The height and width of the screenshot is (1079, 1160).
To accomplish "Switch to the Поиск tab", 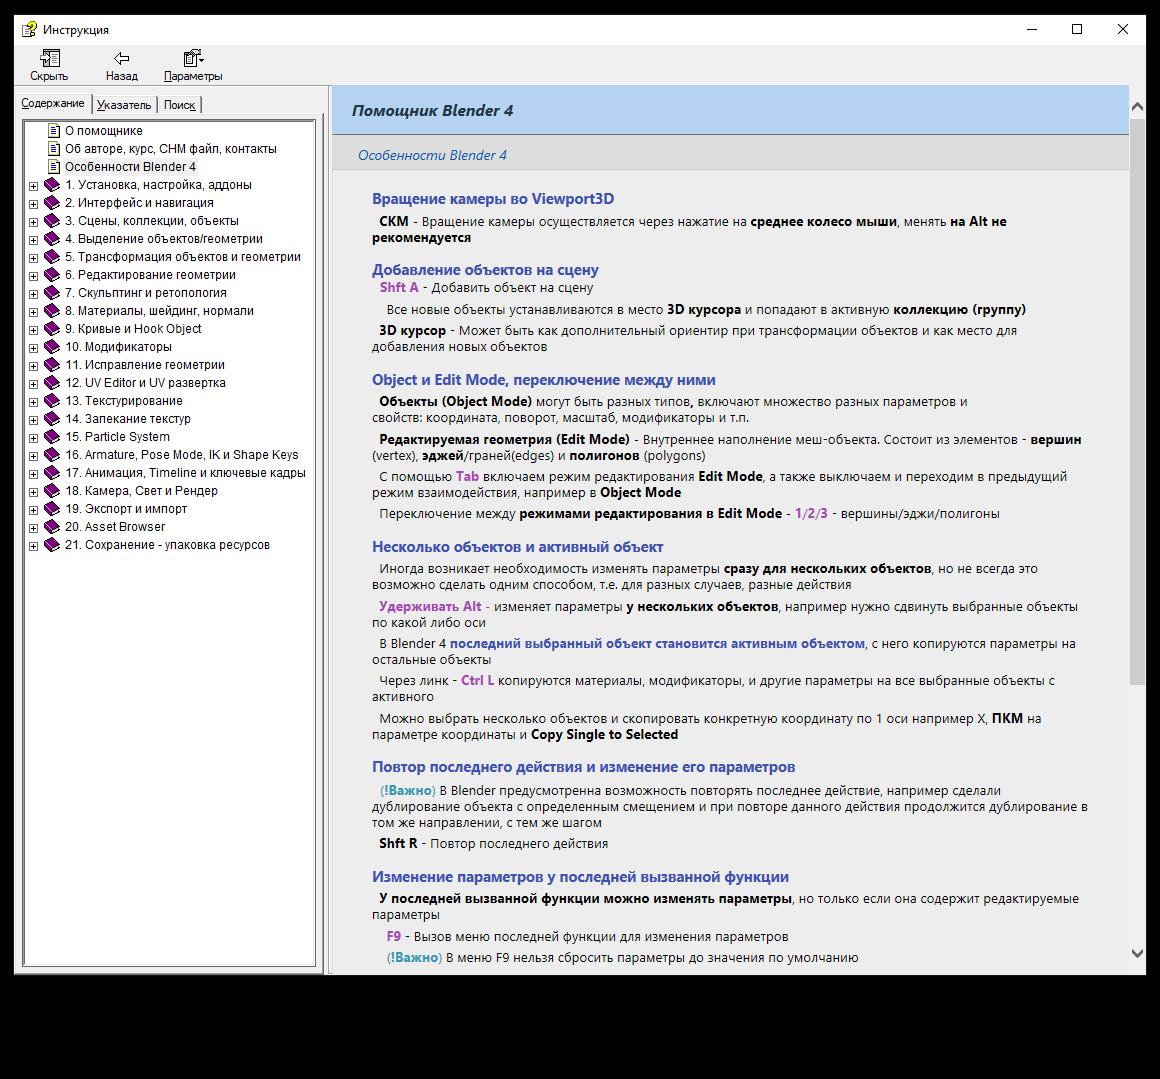I will 180,105.
